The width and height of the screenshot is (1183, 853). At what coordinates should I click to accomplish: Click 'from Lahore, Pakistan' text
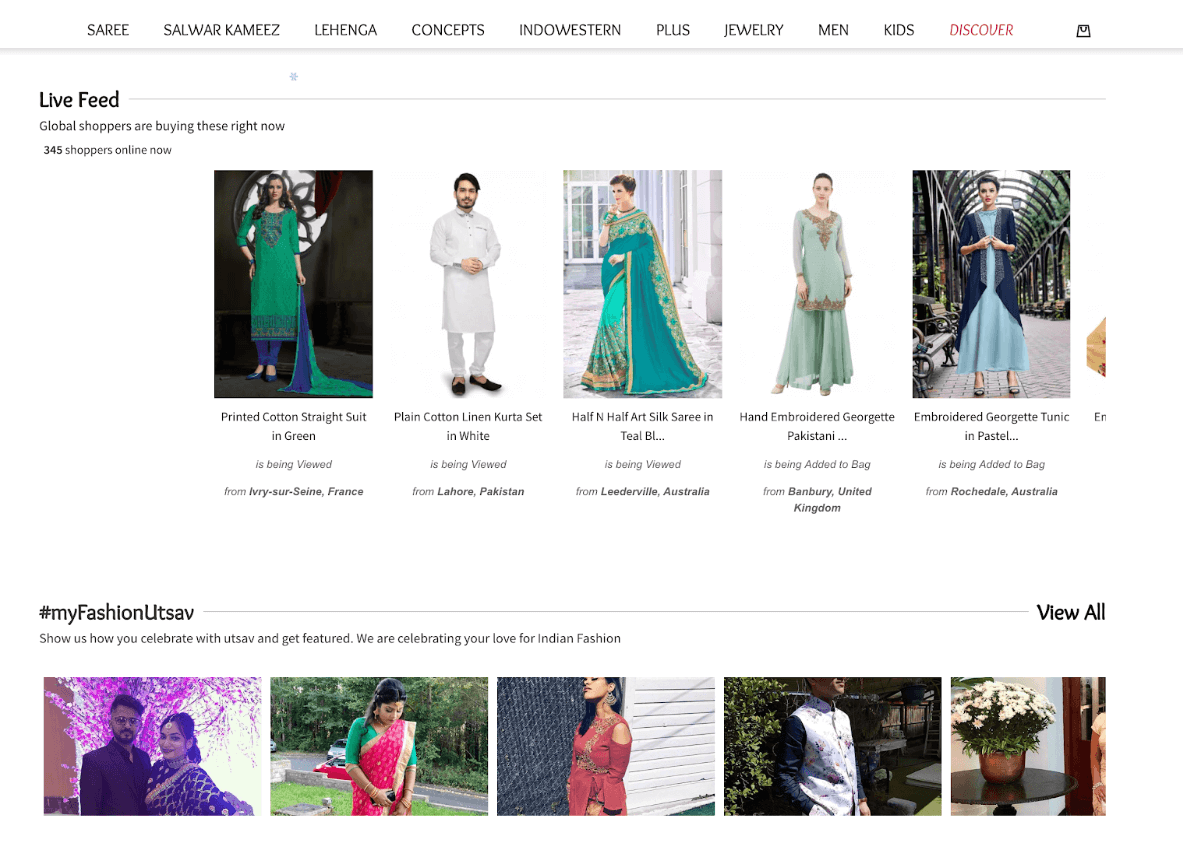click(468, 492)
